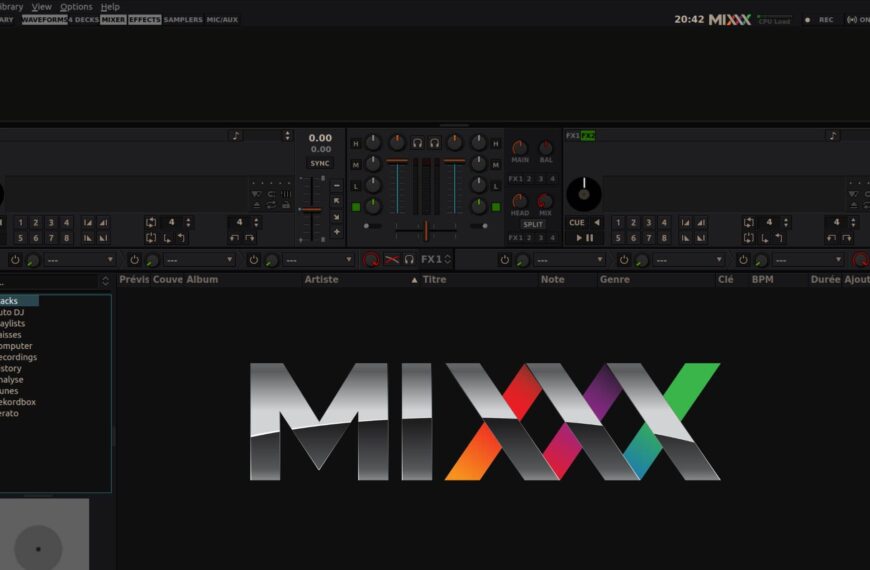This screenshot has height=570, width=870.
Task: Click the crossfader handle
Action: click(426, 230)
